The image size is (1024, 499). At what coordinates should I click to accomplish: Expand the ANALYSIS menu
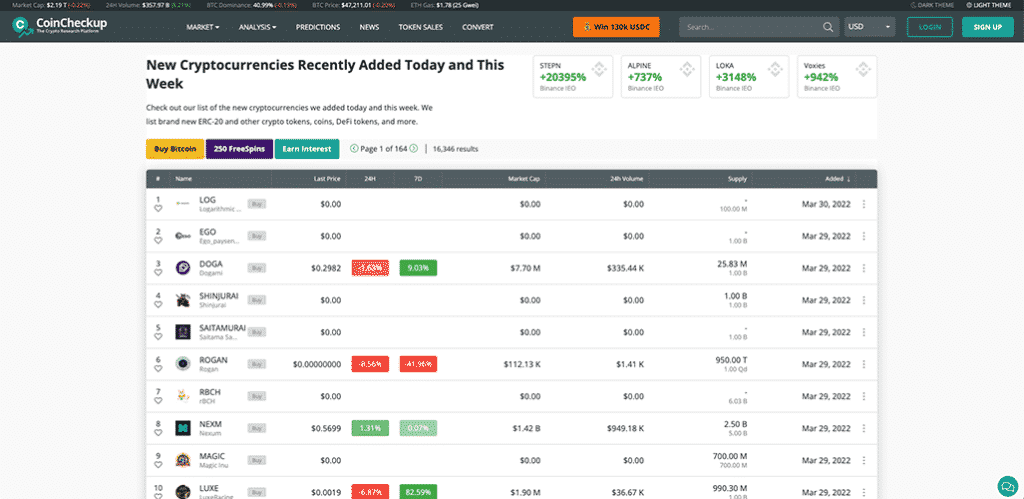point(257,27)
